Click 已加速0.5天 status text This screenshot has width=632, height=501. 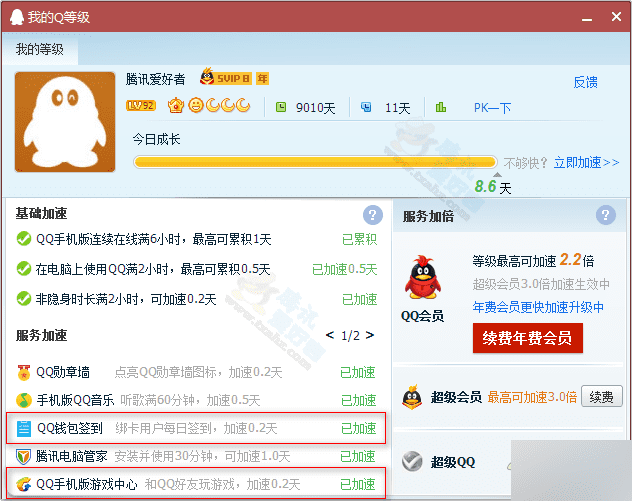pyautogui.click(x=345, y=269)
